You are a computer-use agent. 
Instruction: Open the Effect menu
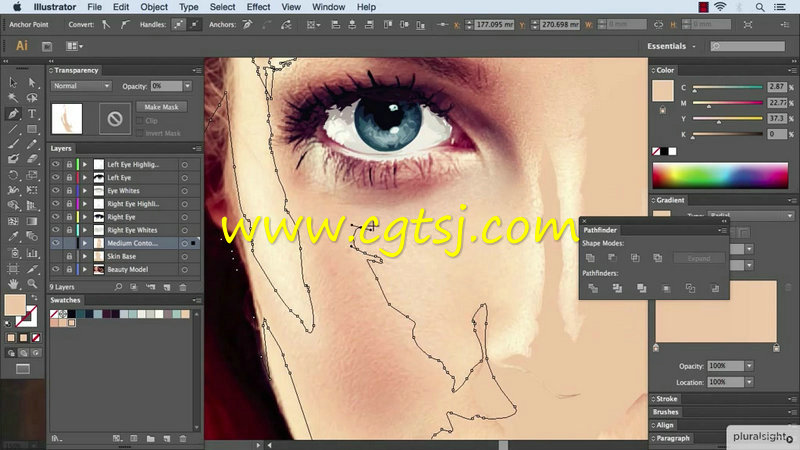coord(258,7)
